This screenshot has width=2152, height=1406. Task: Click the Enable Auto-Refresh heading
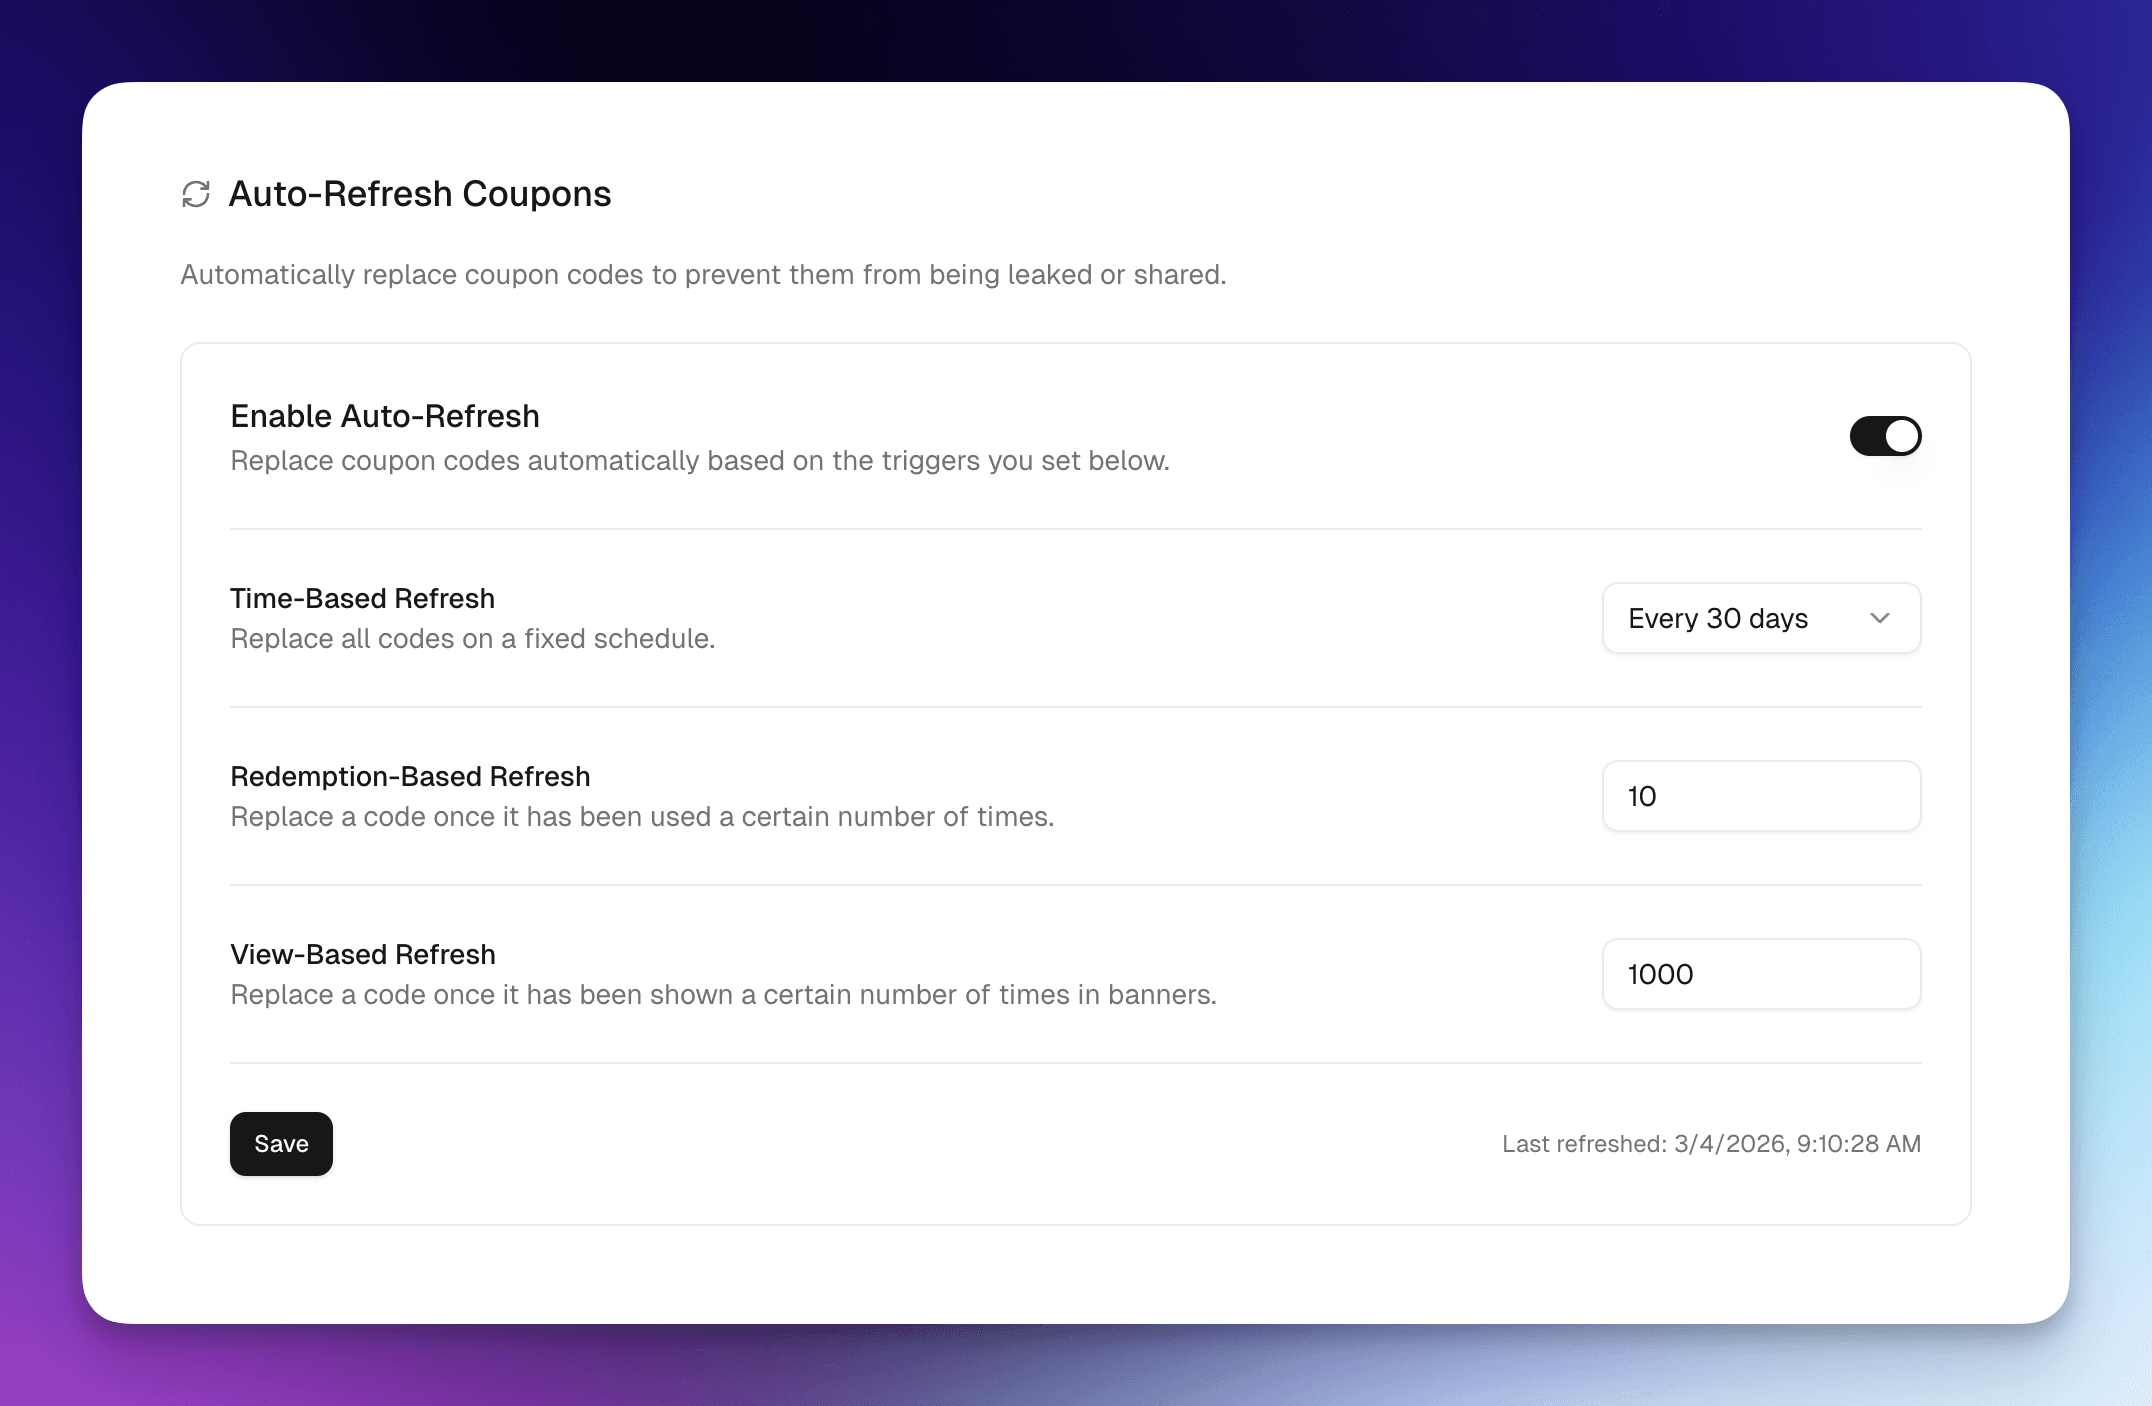click(x=385, y=415)
